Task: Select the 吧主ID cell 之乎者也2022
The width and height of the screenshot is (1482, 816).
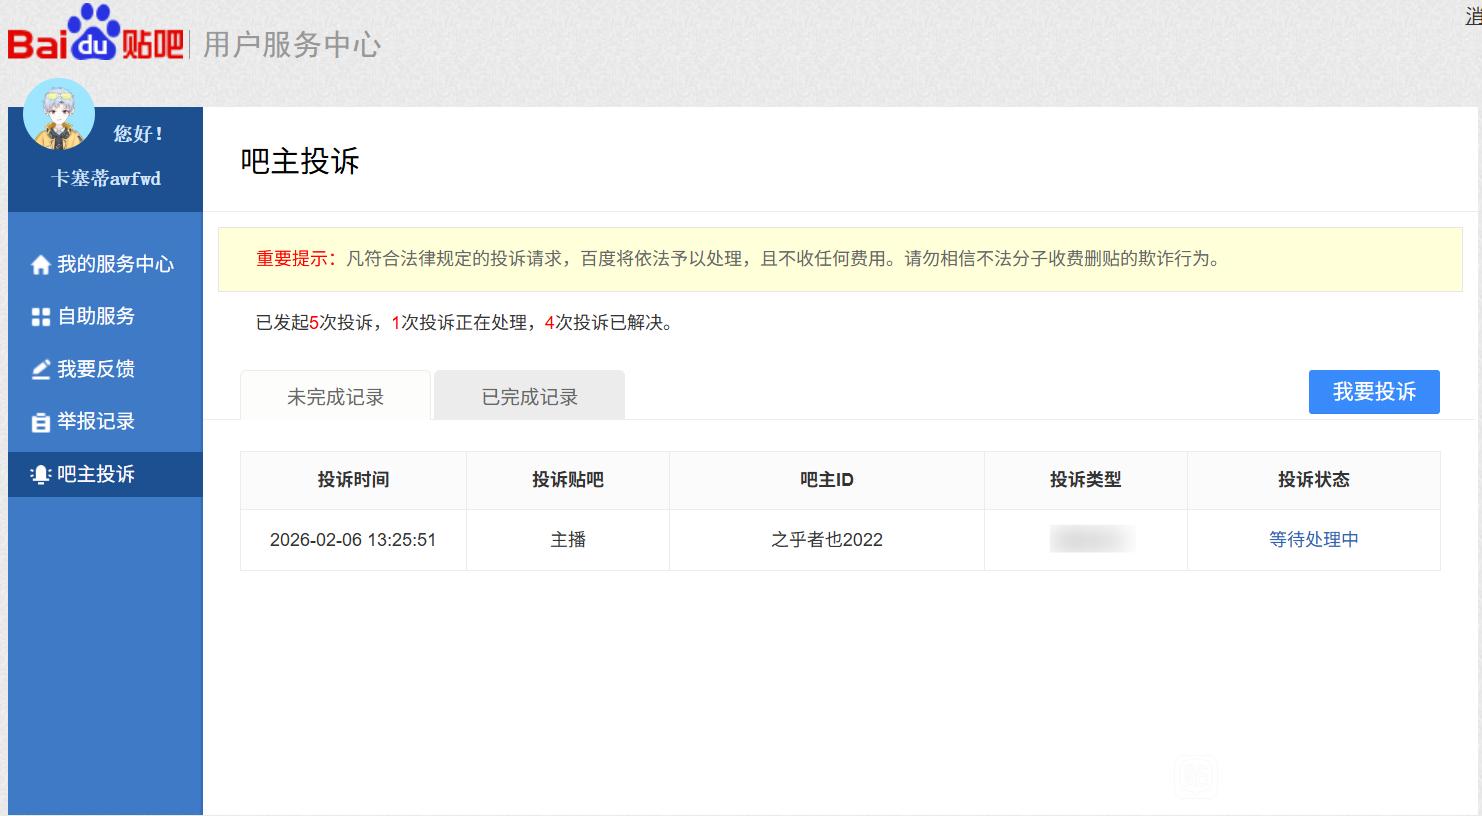Action: click(x=827, y=540)
